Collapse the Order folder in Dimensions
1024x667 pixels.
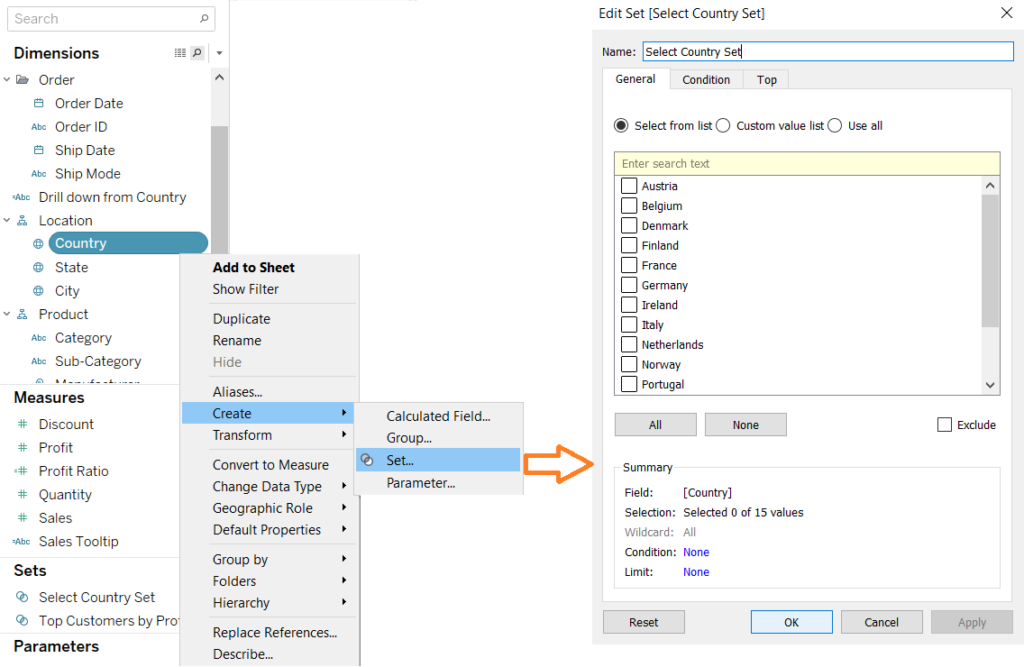tap(9, 79)
